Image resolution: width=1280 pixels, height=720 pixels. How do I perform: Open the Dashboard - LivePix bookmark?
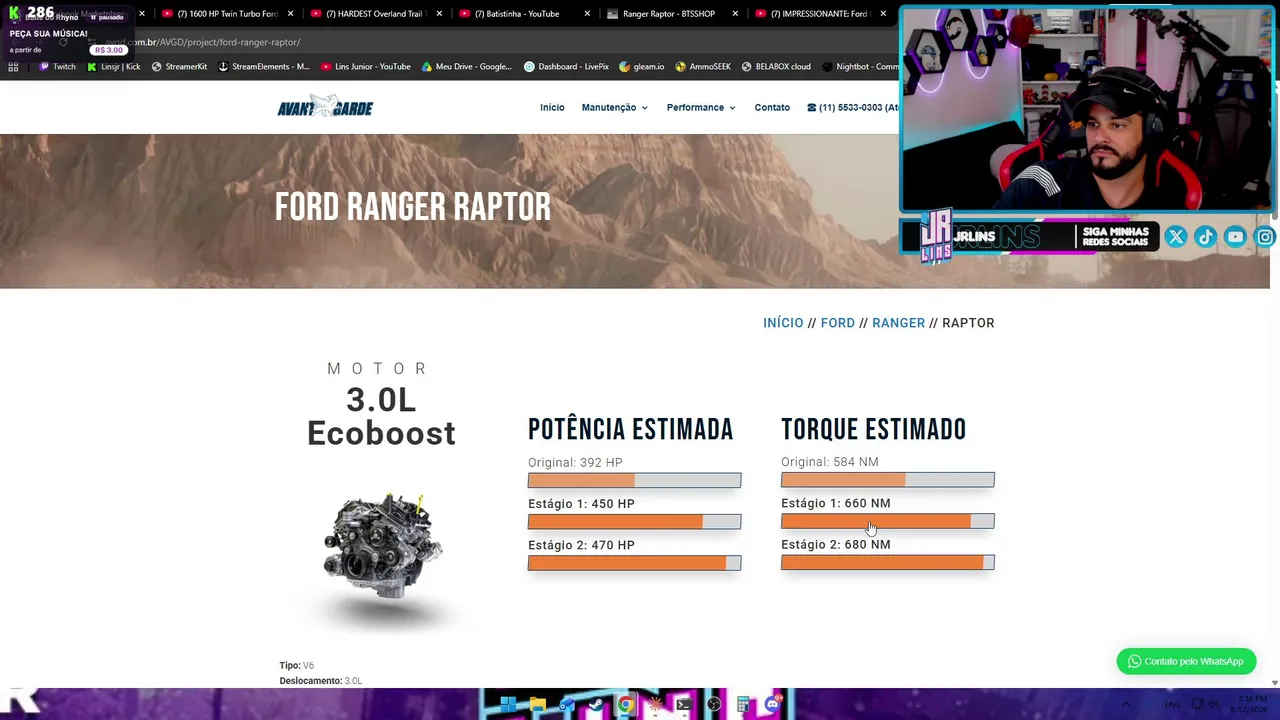click(x=566, y=67)
